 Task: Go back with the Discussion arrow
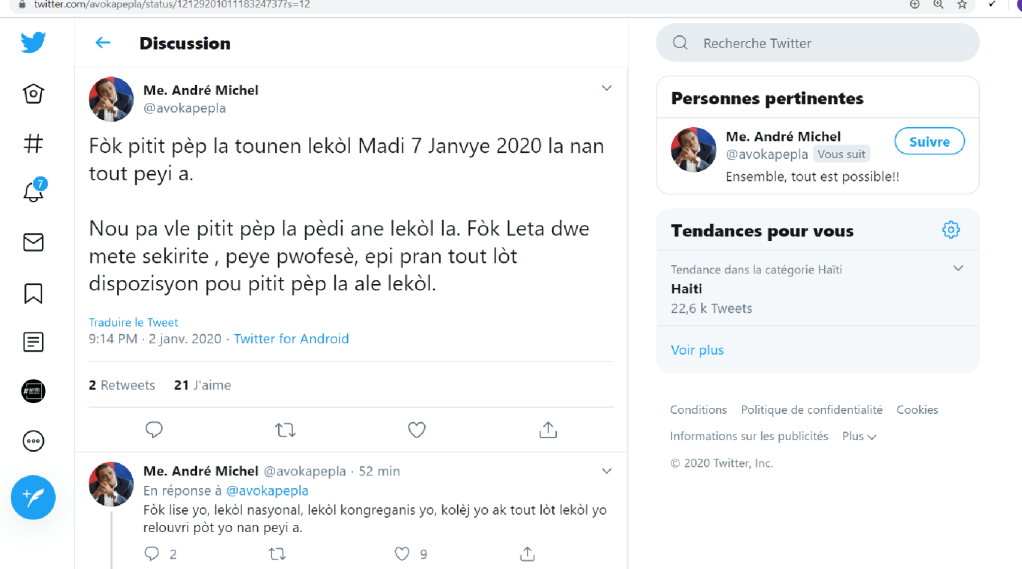[102, 43]
